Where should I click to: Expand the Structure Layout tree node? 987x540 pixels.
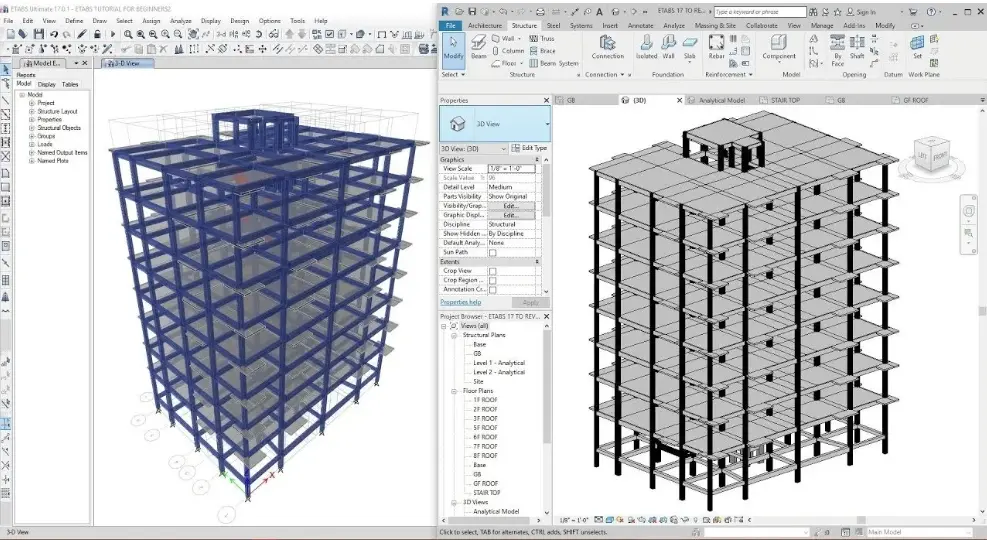coord(31,112)
